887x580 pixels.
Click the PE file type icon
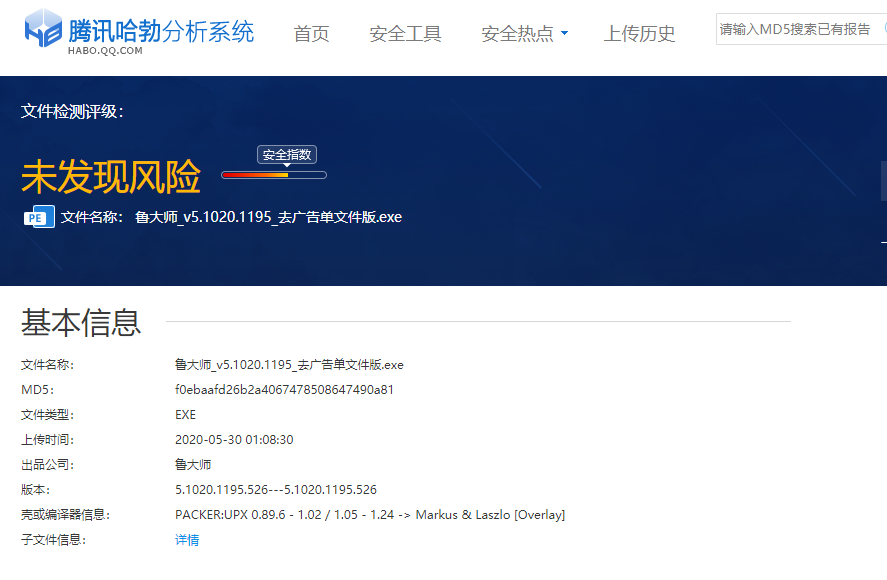(x=39, y=217)
